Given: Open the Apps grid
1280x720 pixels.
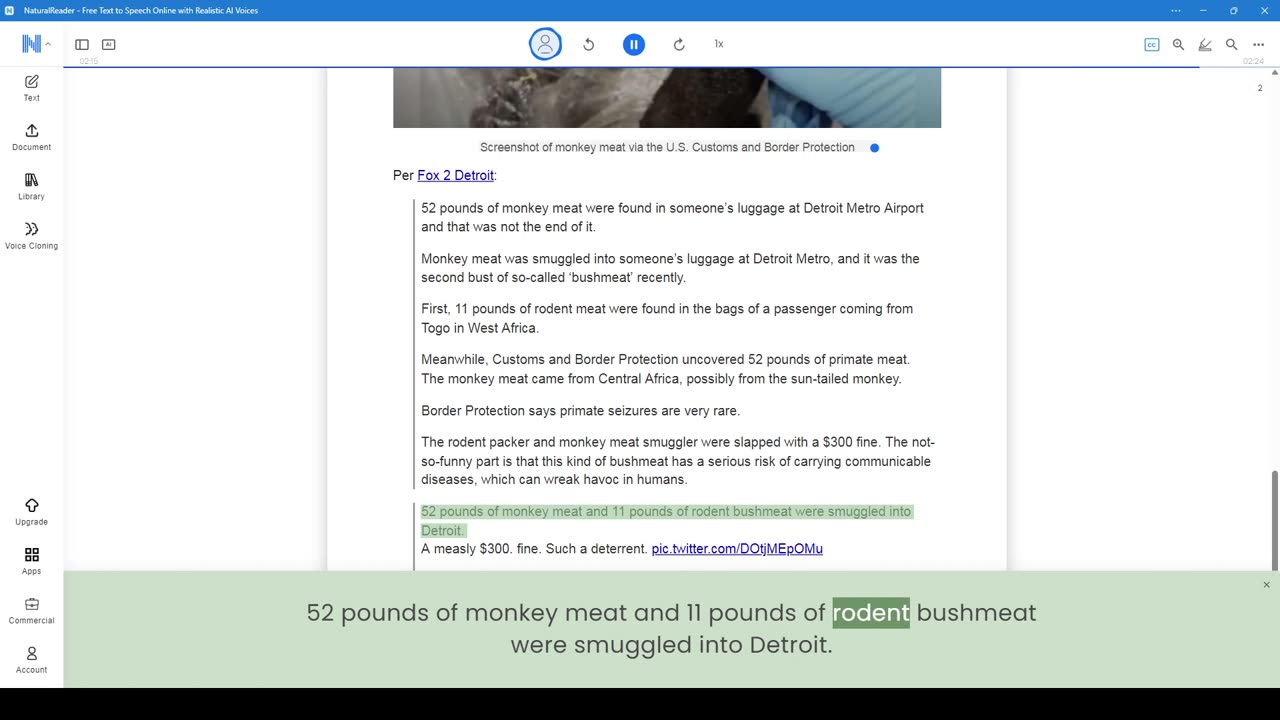Looking at the screenshot, I should point(32,561).
